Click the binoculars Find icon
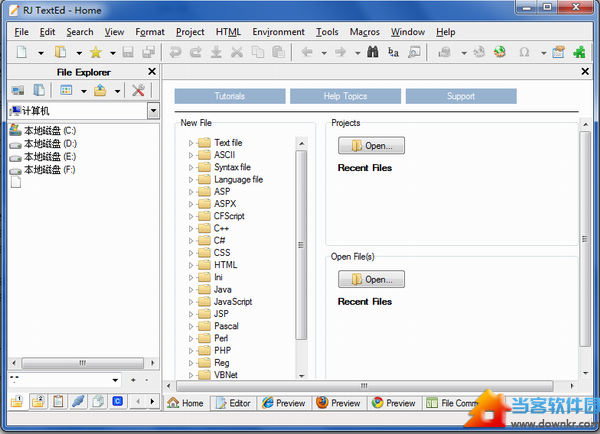Screen dimensions: 600x434 371,52
